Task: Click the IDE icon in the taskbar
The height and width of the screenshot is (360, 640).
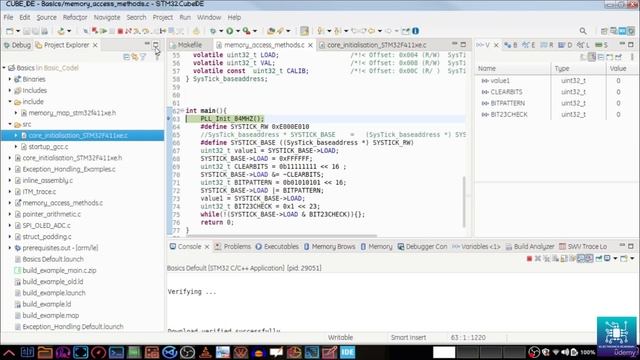Action: pos(347,352)
